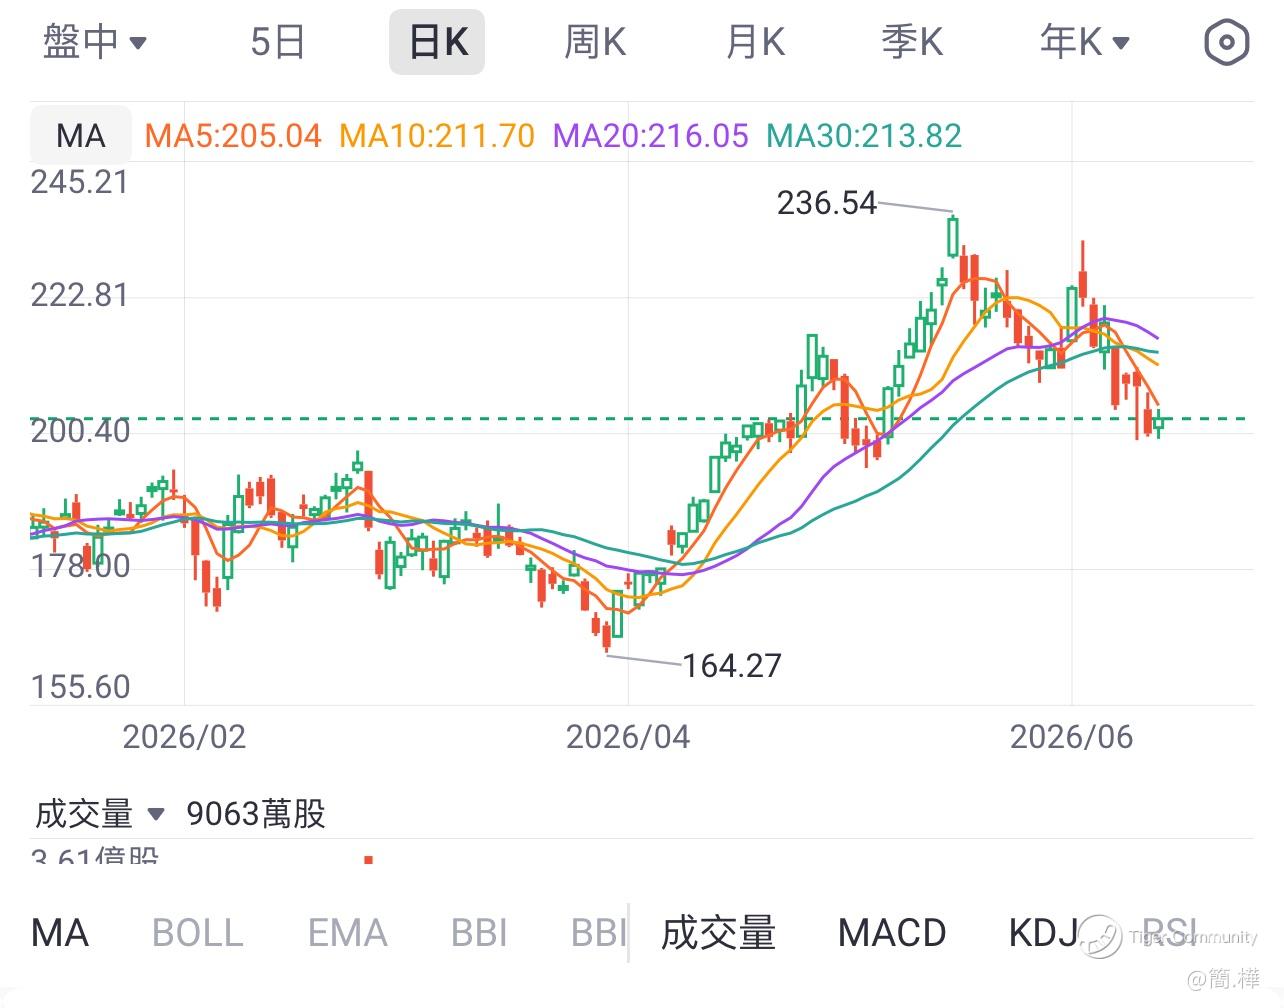Viewport: 1284px width, 1008px height.
Task: Toggle the BOLL overlay indicator
Action: (x=197, y=933)
